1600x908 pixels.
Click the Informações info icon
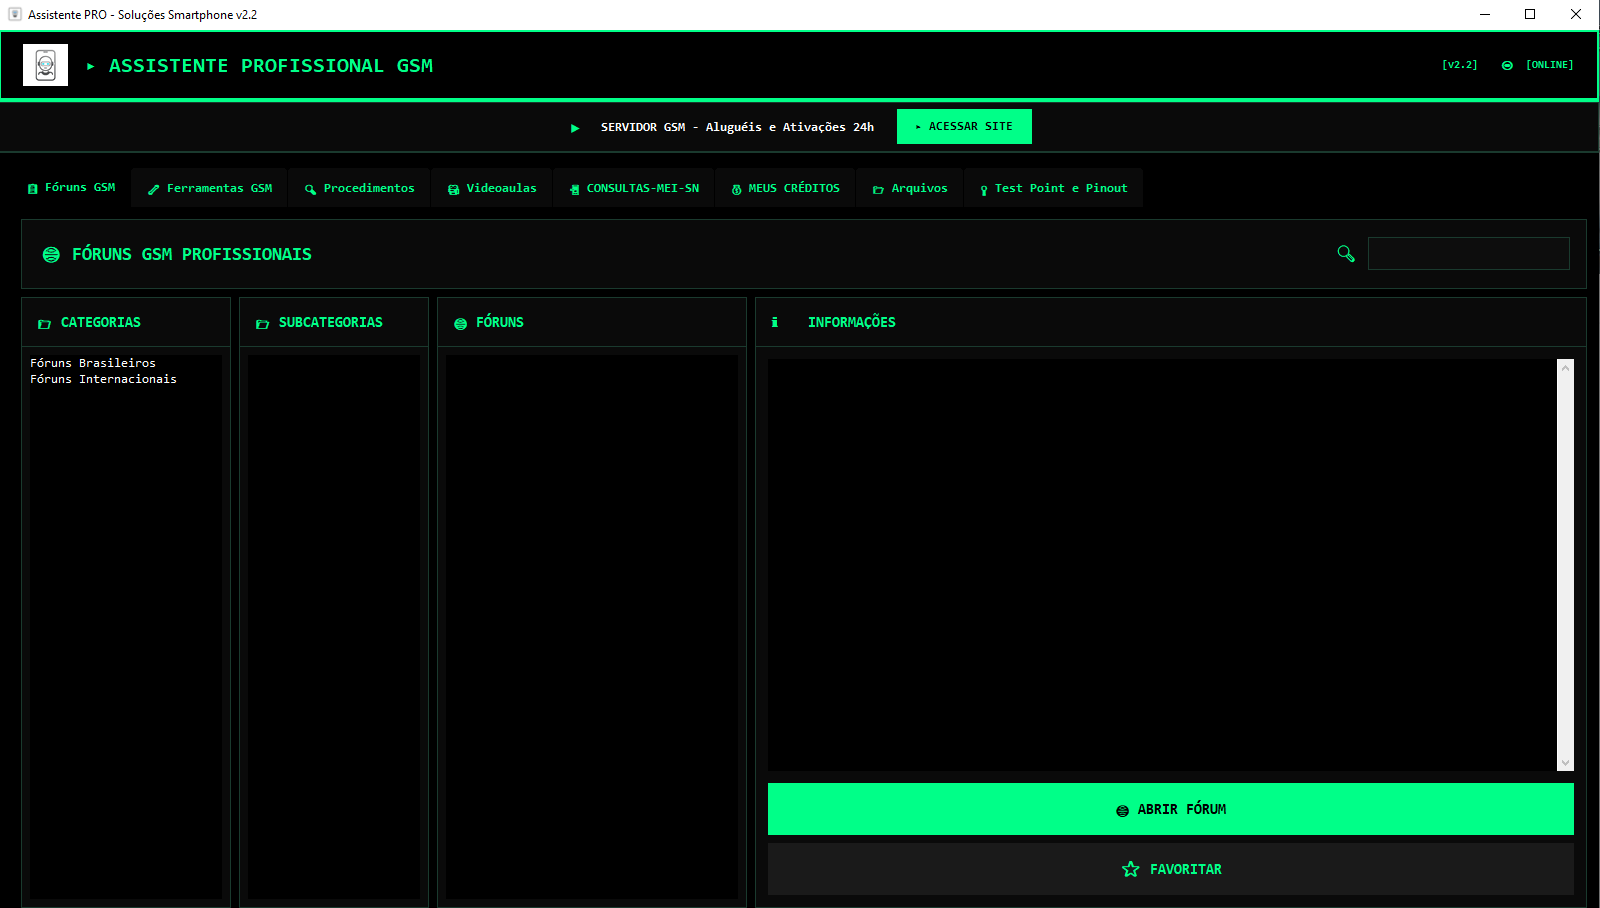775,323
